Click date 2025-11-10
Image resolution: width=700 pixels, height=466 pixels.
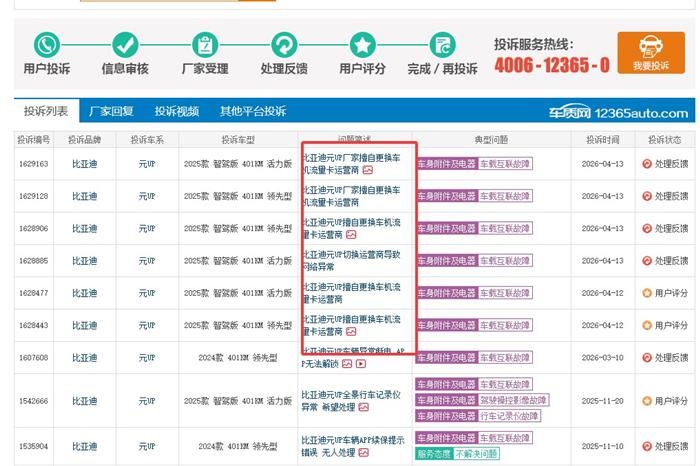click(602, 446)
